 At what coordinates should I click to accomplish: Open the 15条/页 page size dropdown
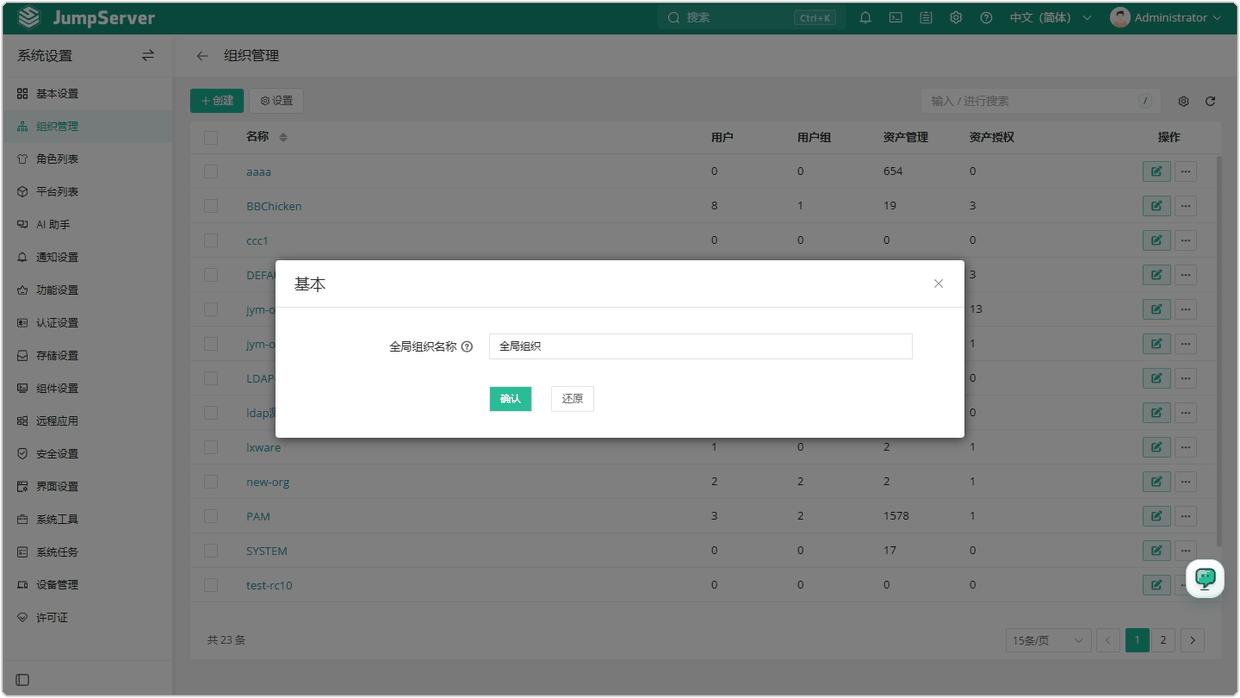coord(1048,641)
